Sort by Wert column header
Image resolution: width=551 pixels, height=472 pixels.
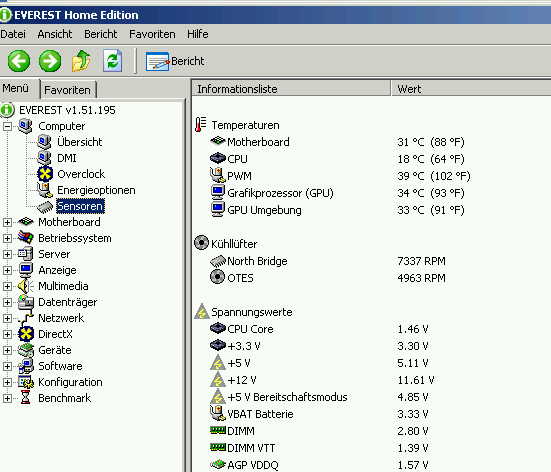click(x=471, y=89)
